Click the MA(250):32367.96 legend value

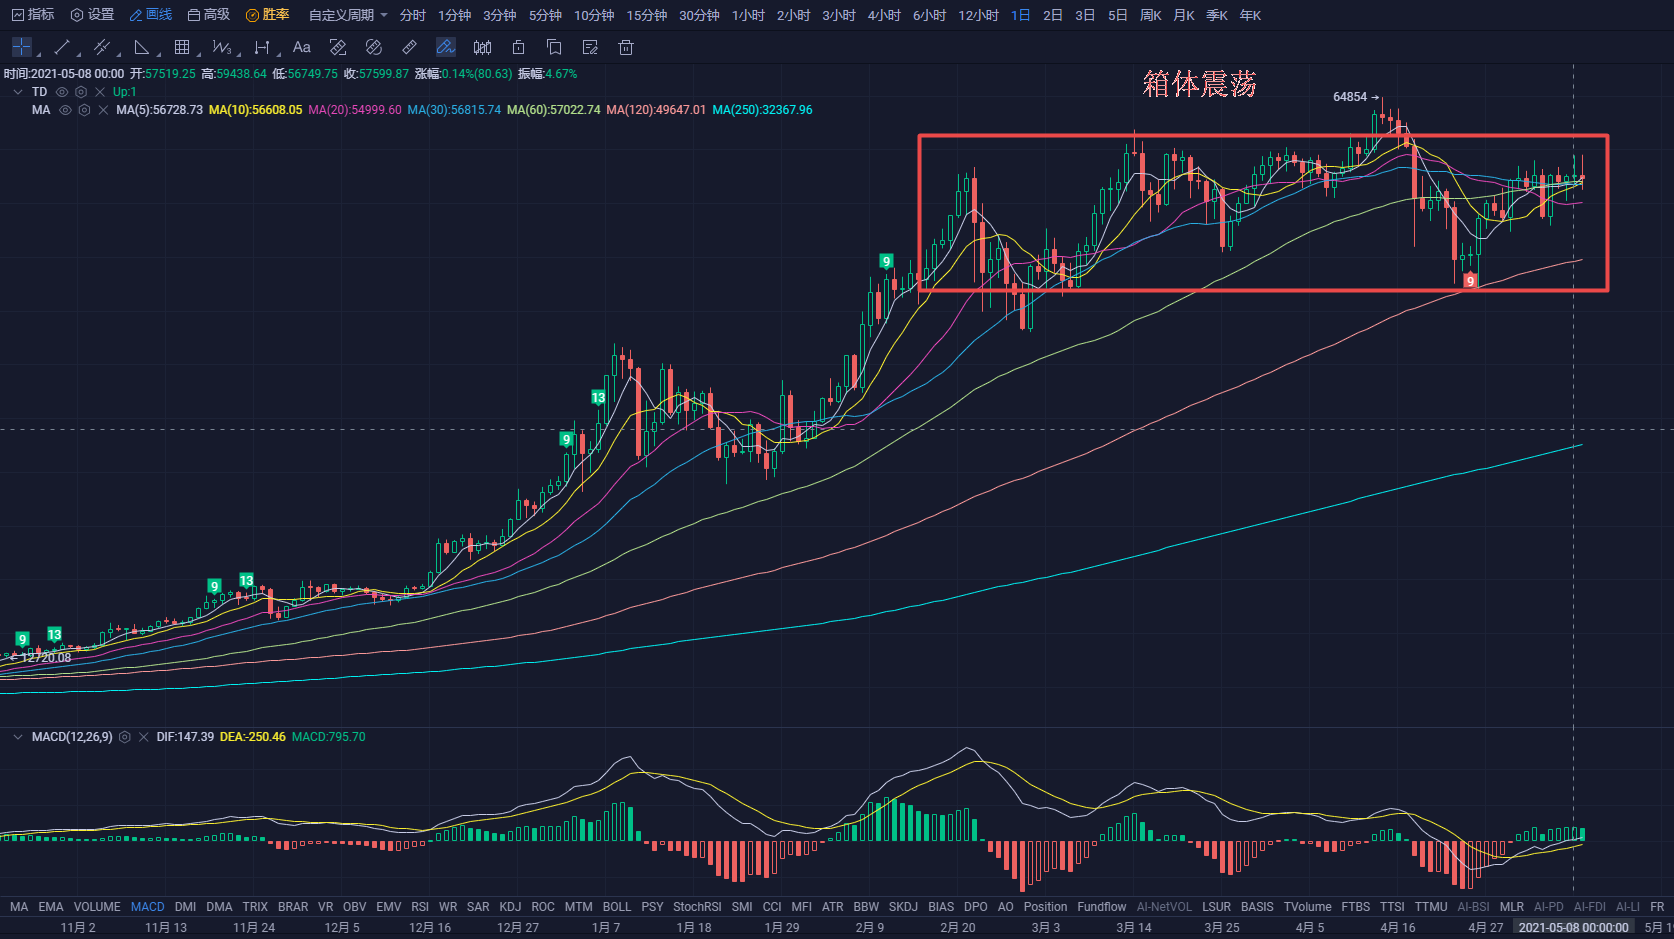(762, 110)
